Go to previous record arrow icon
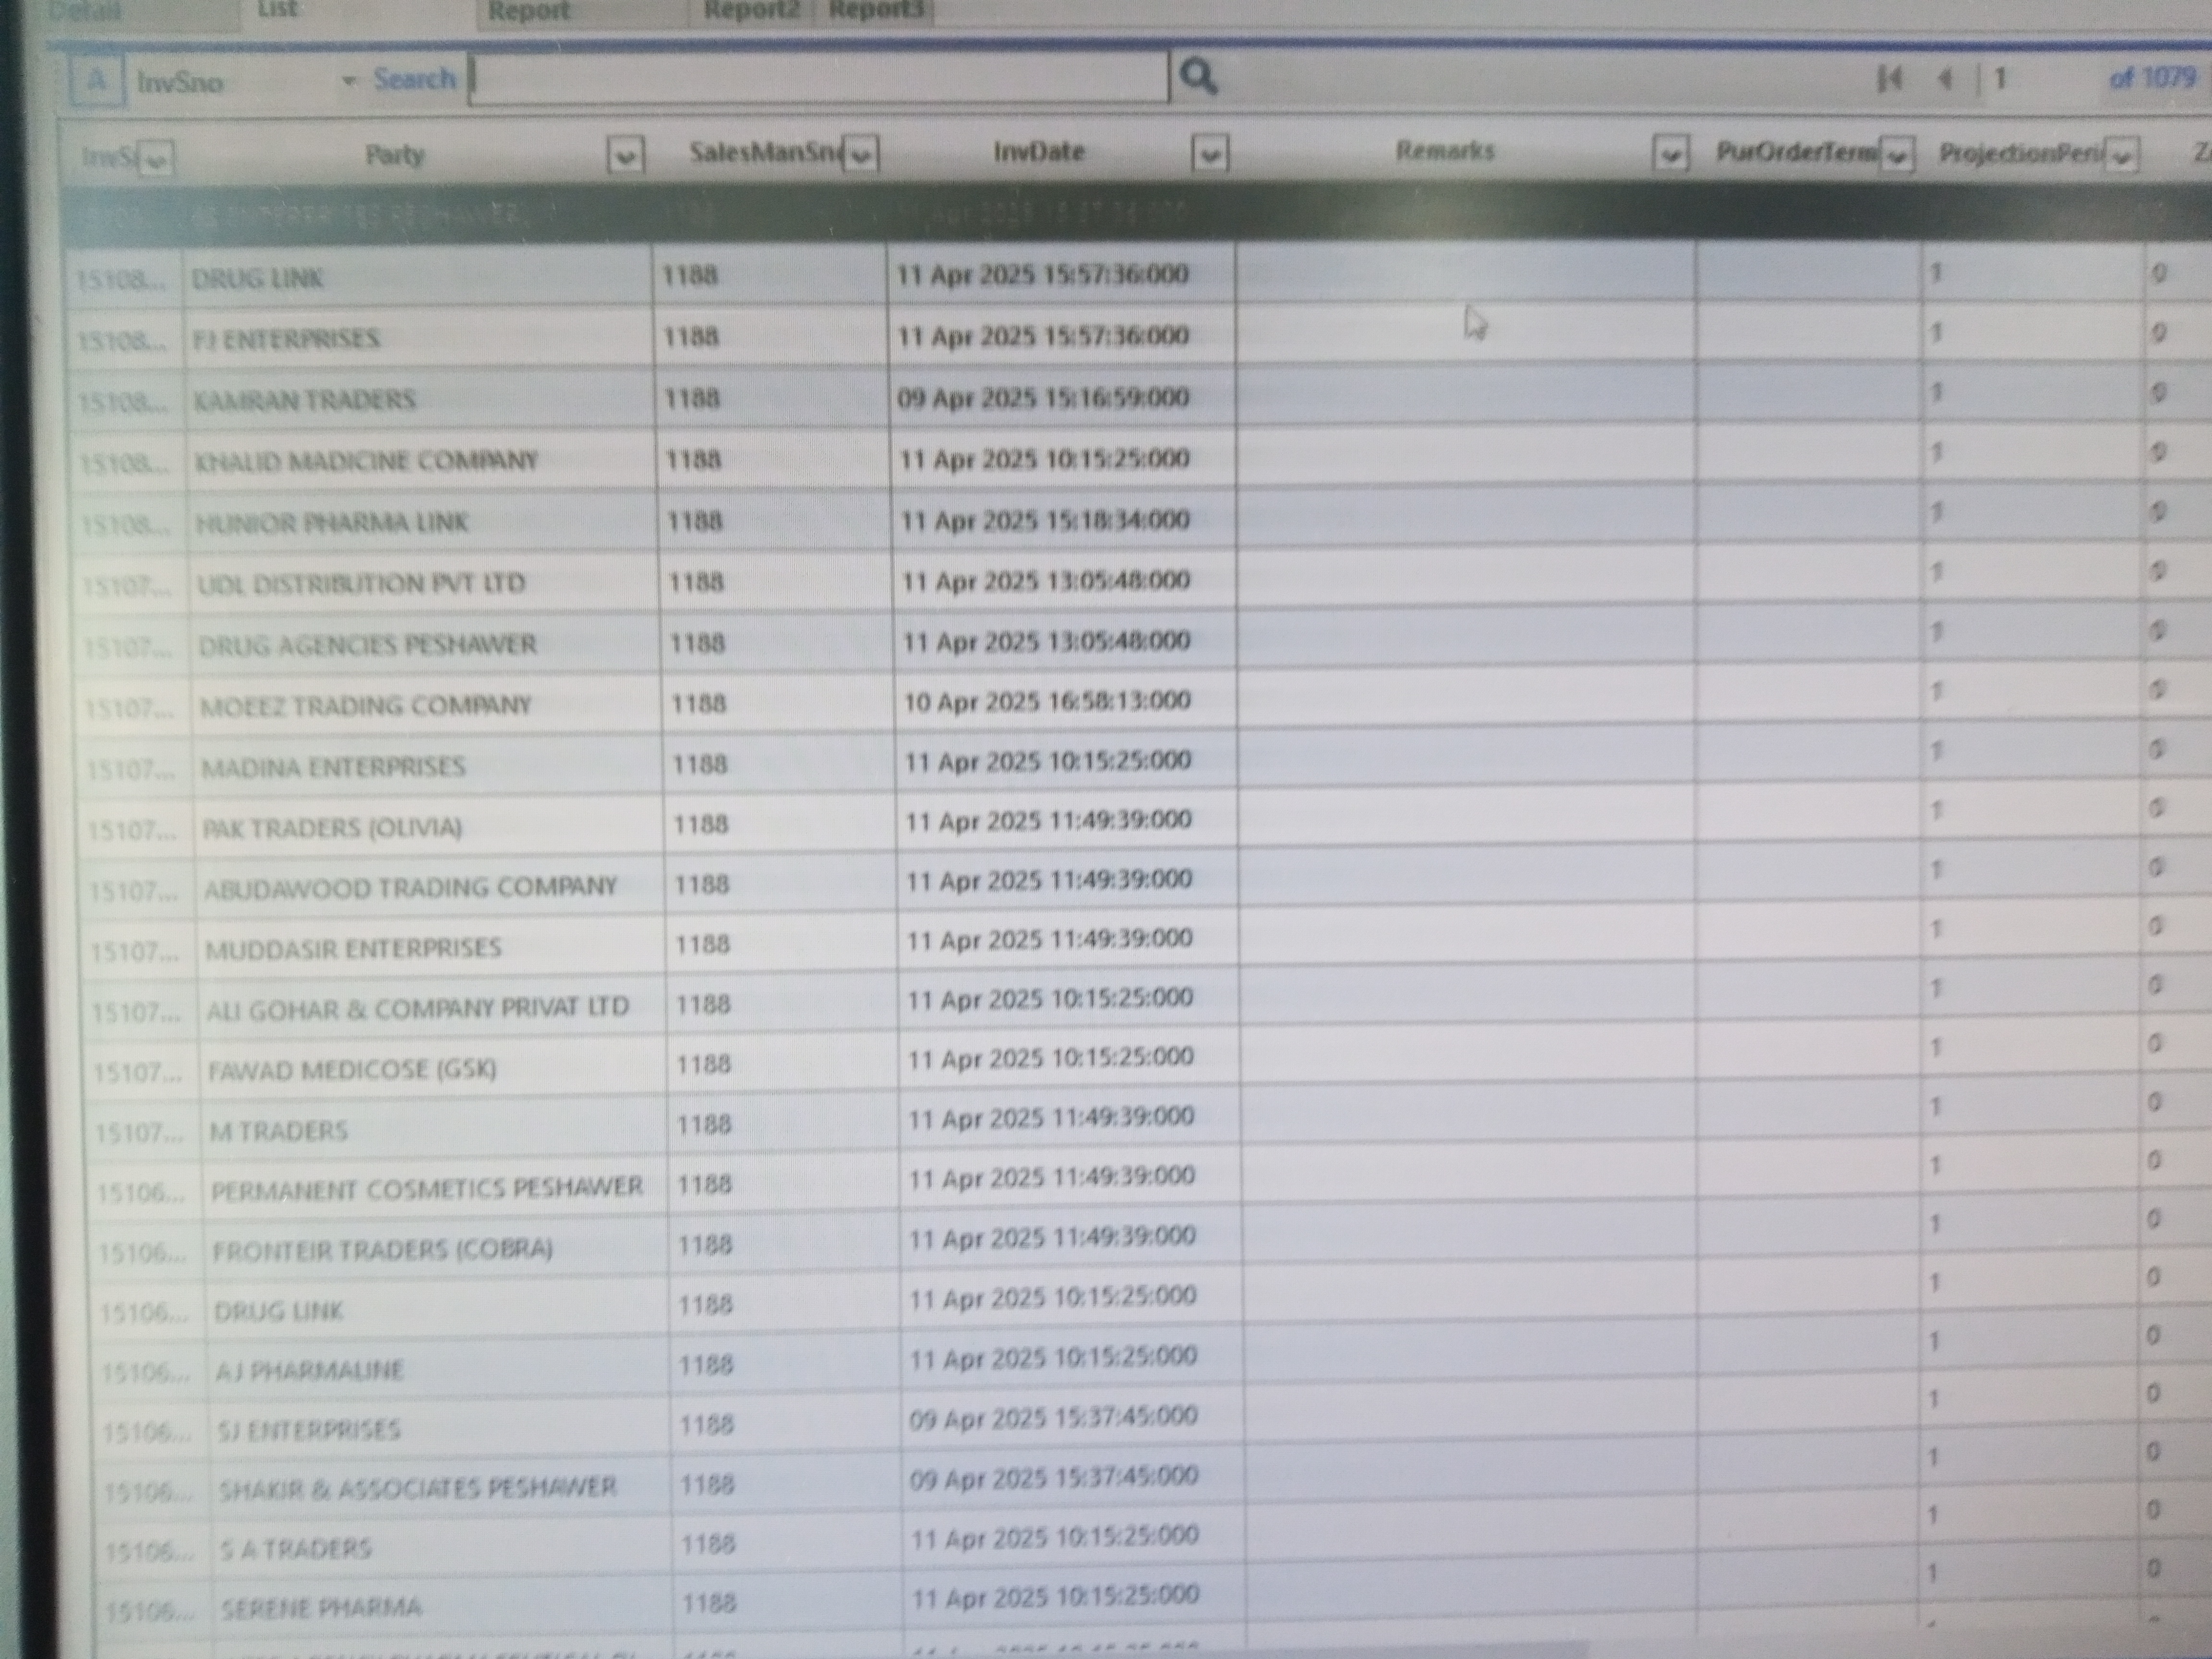This screenshot has height=1659, width=2212. pyautogui.click(x=1945, y=78)
